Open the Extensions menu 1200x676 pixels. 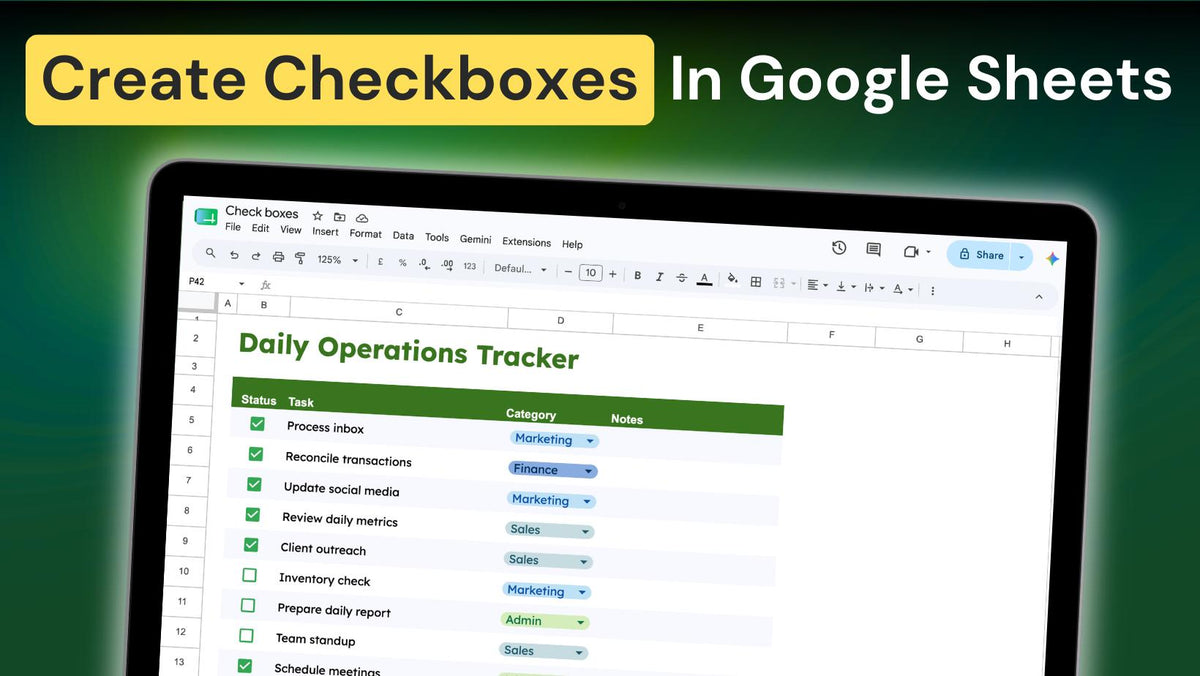click(x=526, y=242)
